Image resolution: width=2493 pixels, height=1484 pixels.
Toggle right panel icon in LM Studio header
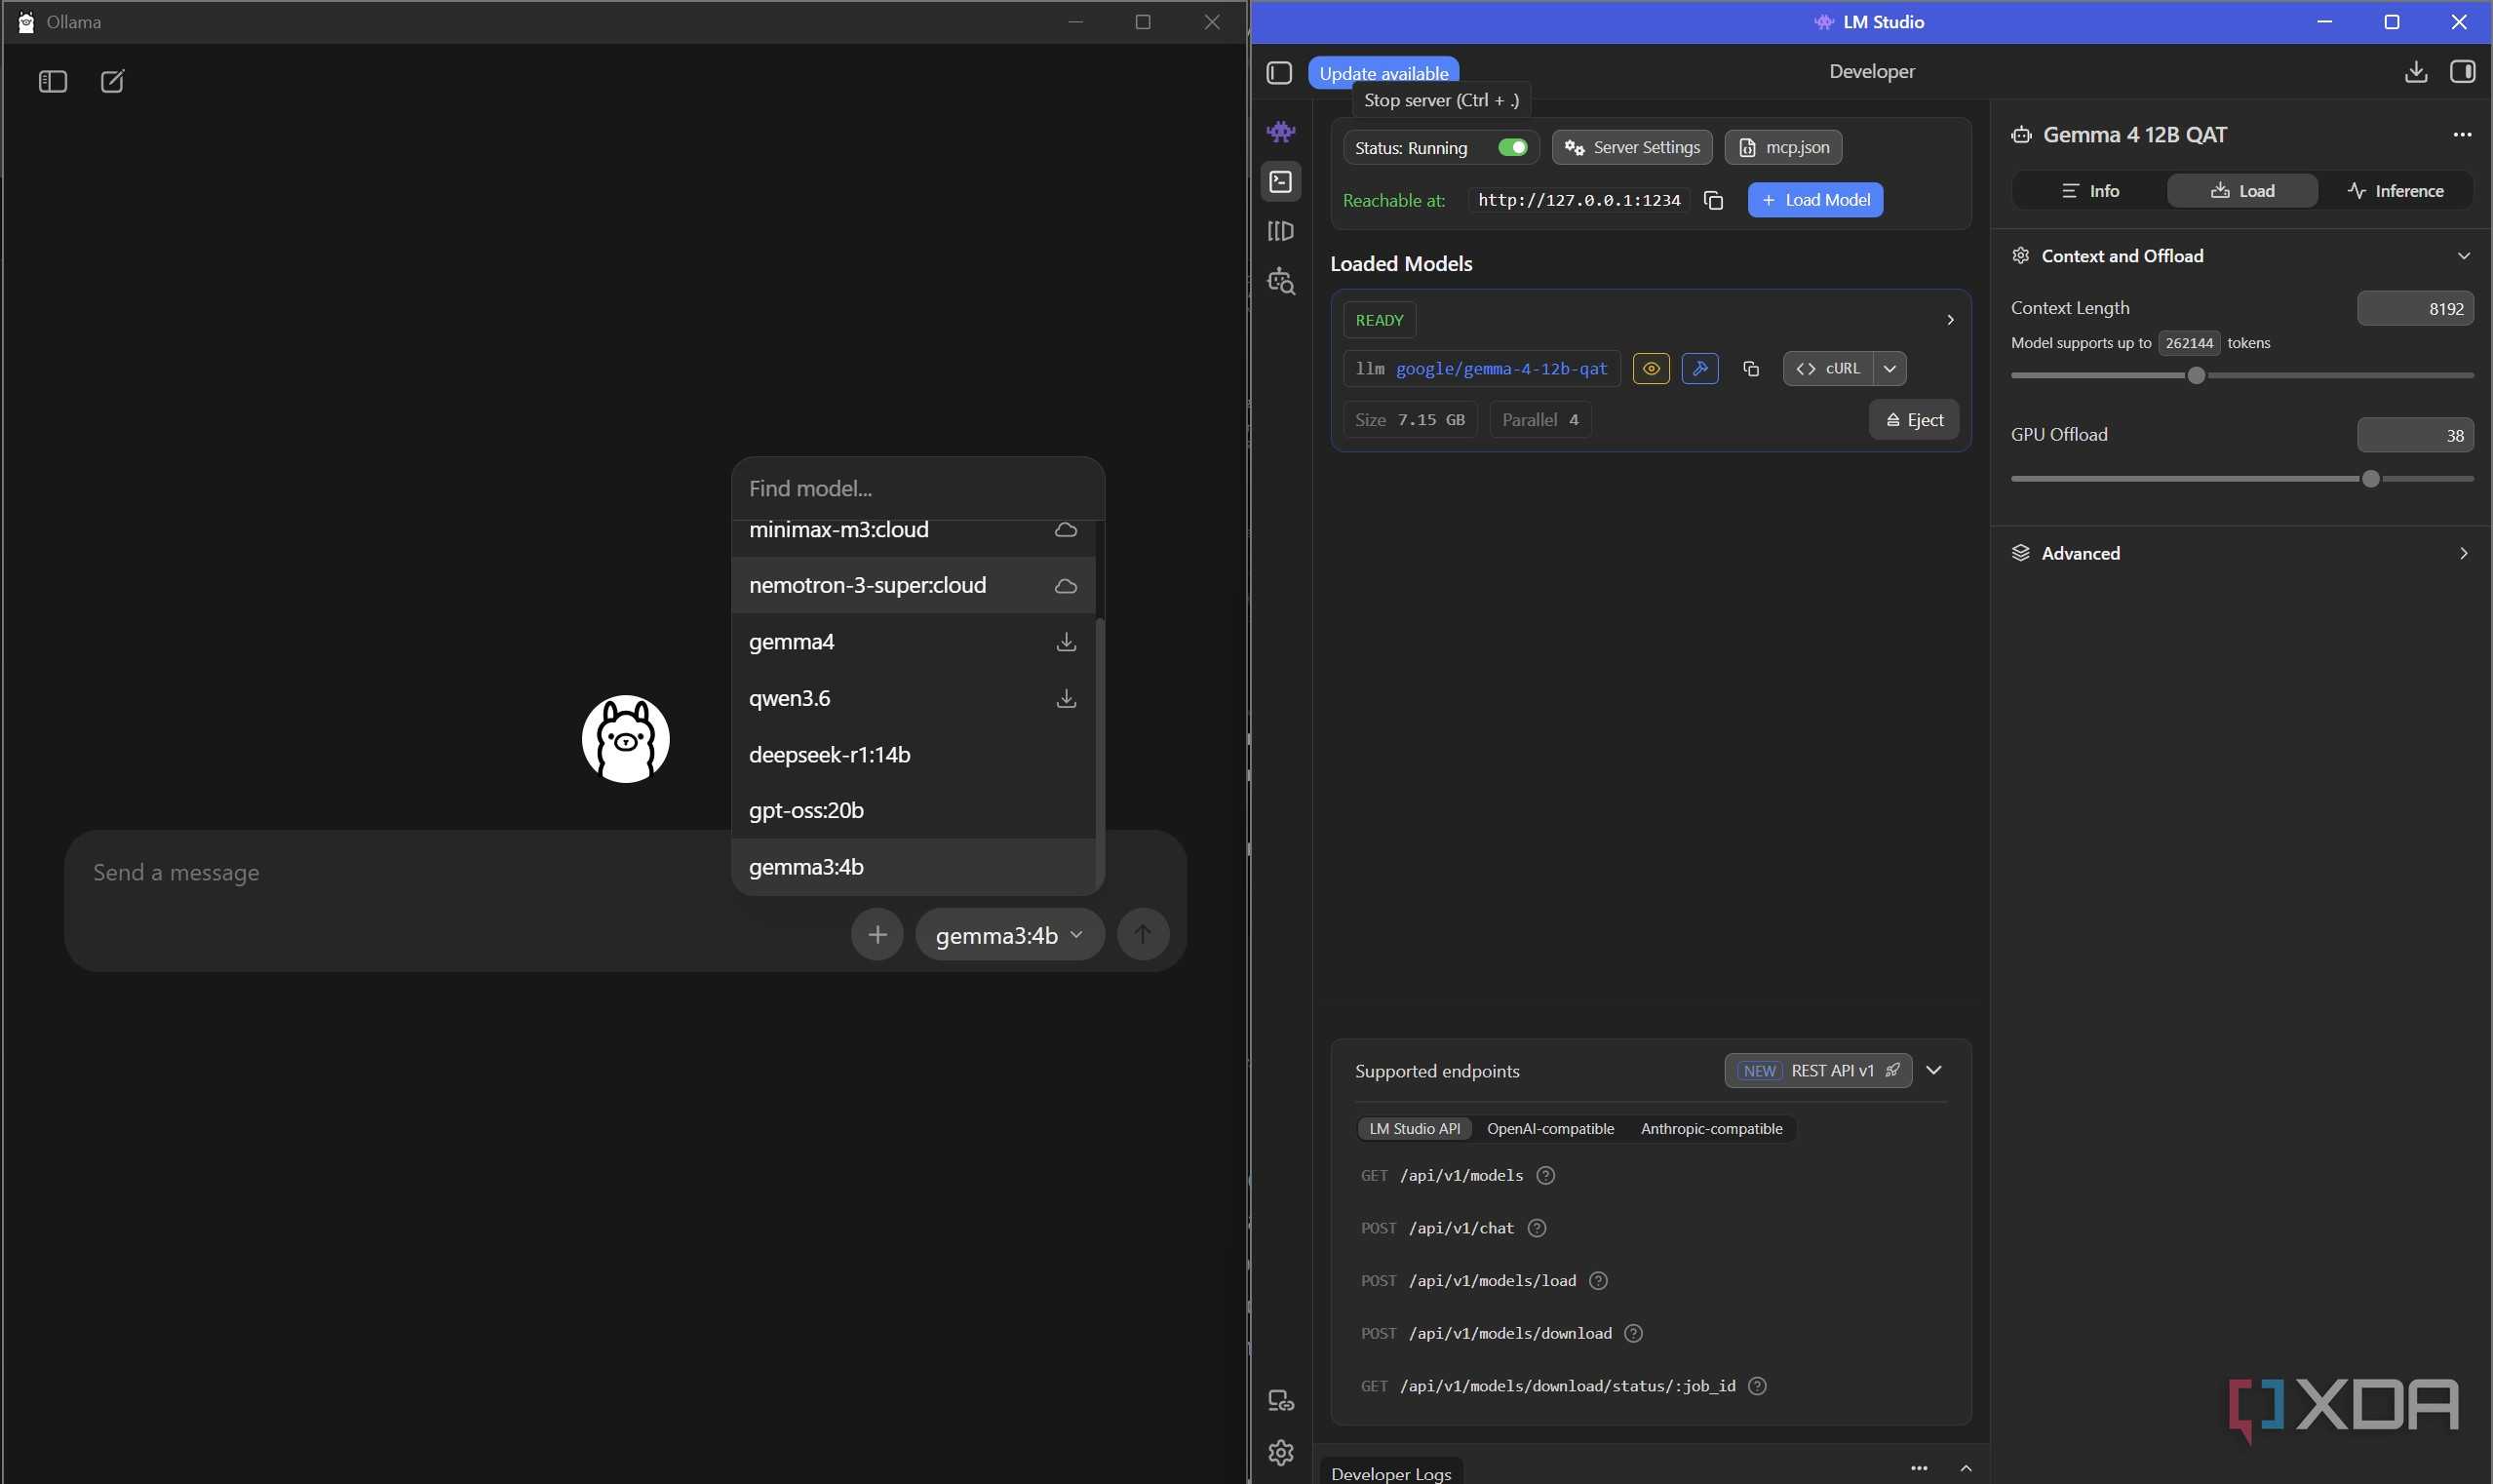(2462, 72)
